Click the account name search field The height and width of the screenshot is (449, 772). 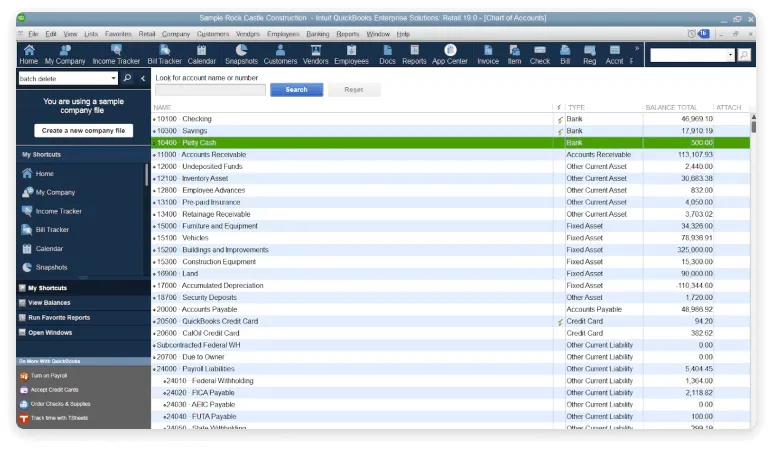coord(210,90)
